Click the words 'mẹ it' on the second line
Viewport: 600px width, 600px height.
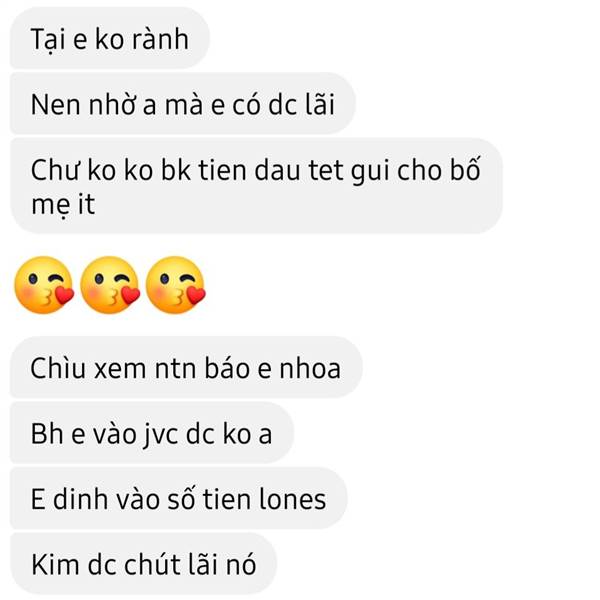(x=63, y=205)
